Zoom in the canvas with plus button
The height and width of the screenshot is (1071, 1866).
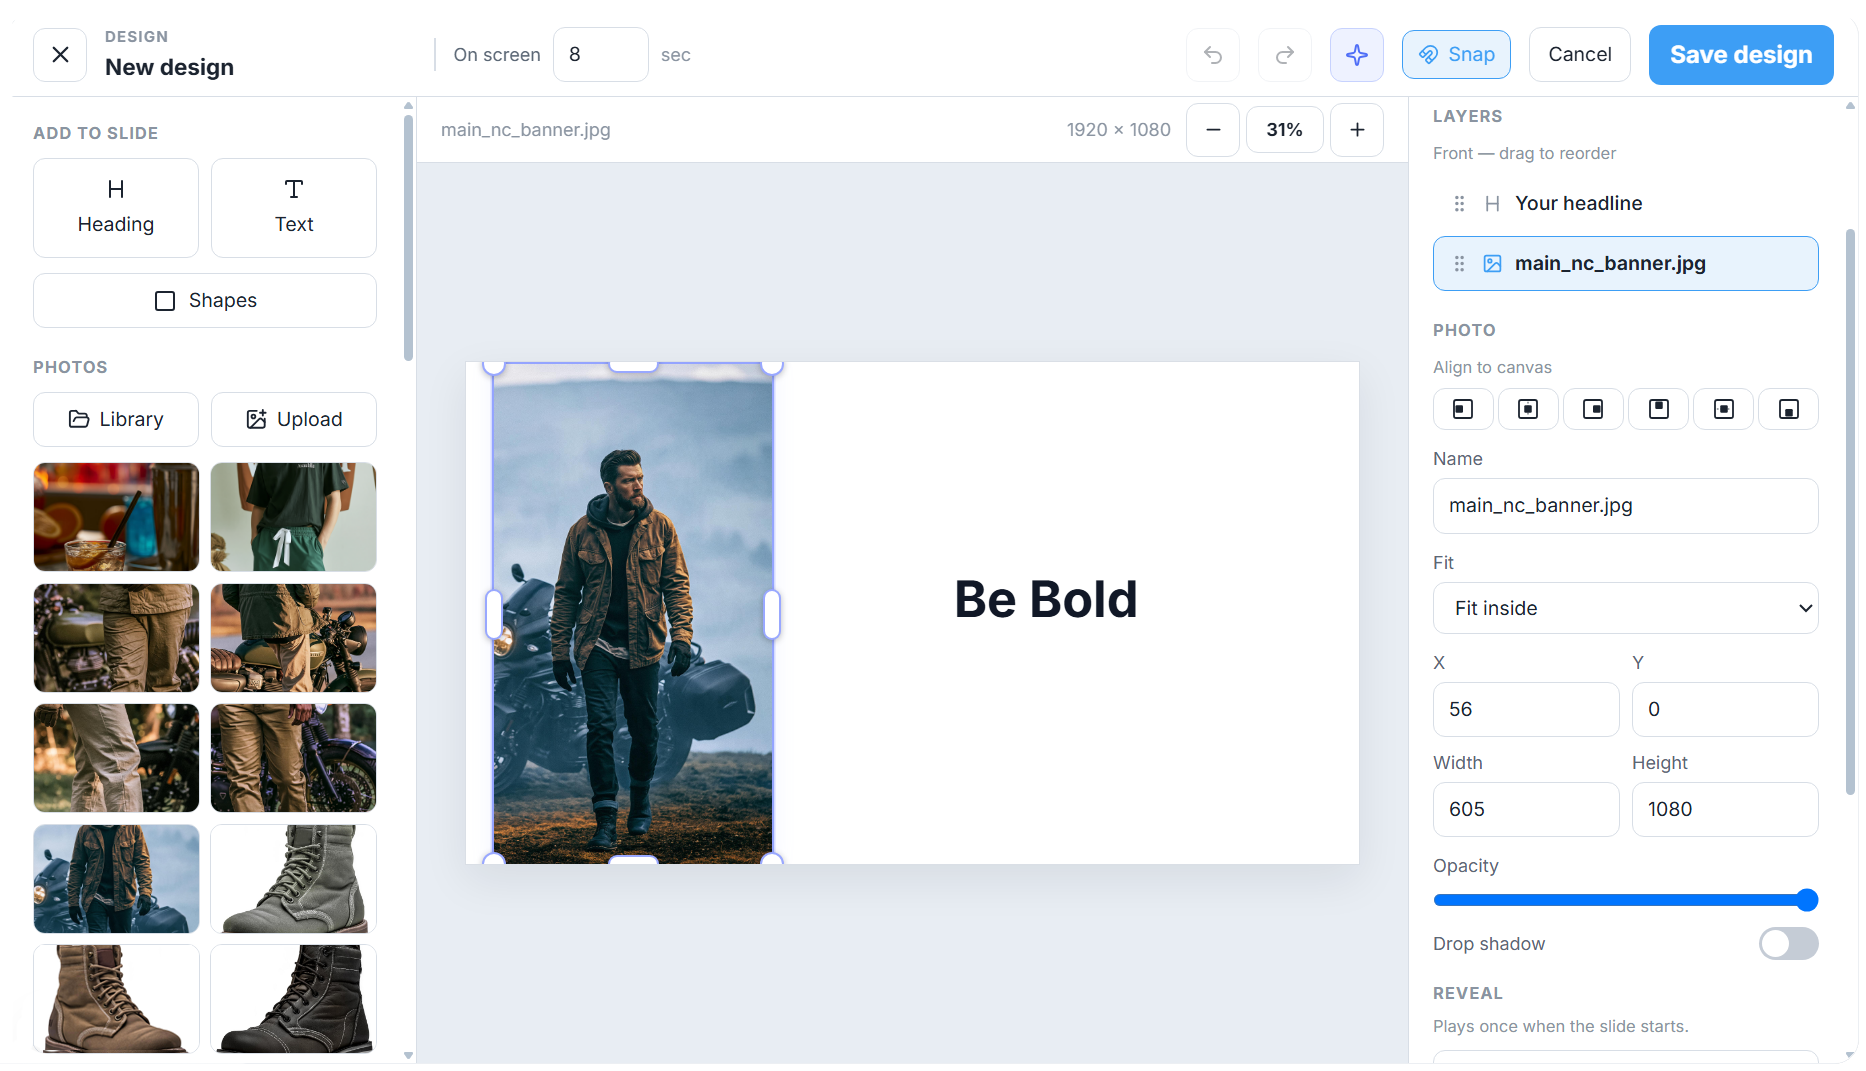(1356, 129)
